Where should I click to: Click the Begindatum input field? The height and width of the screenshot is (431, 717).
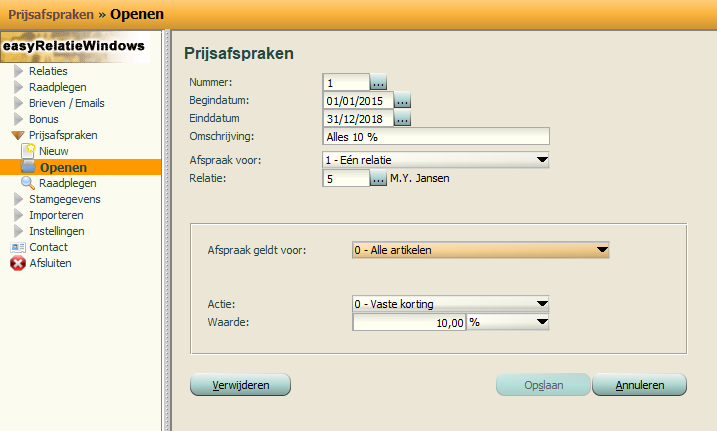click(x=358, y=101)
